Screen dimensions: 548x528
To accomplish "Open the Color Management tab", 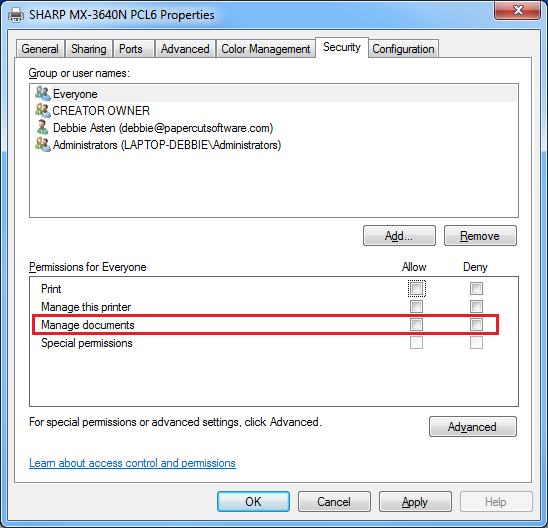I will [266, 49].
